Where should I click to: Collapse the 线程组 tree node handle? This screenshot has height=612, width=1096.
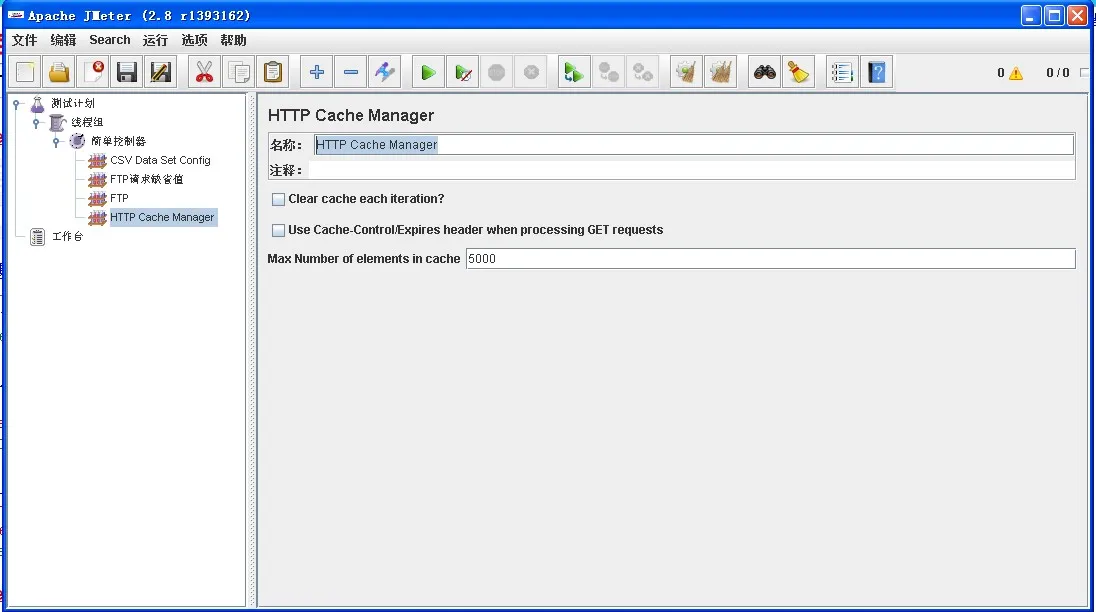click(36, 123)
